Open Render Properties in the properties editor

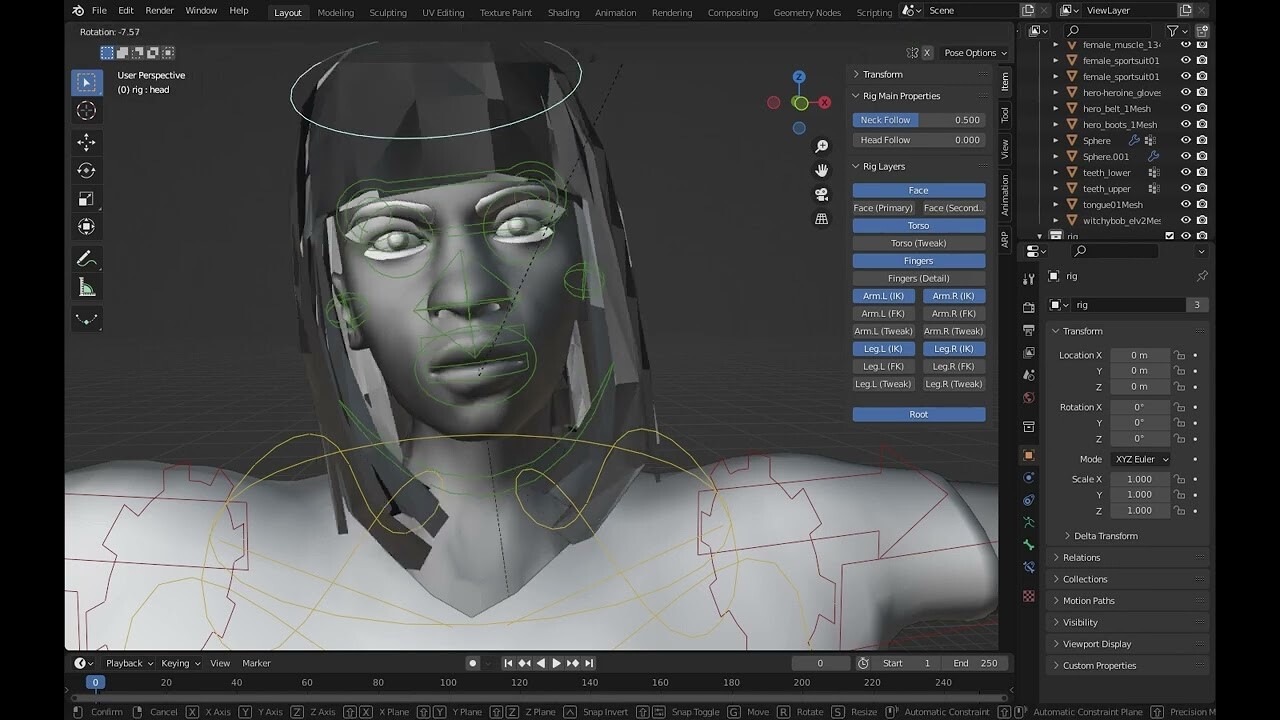(x=1028, y=306)
